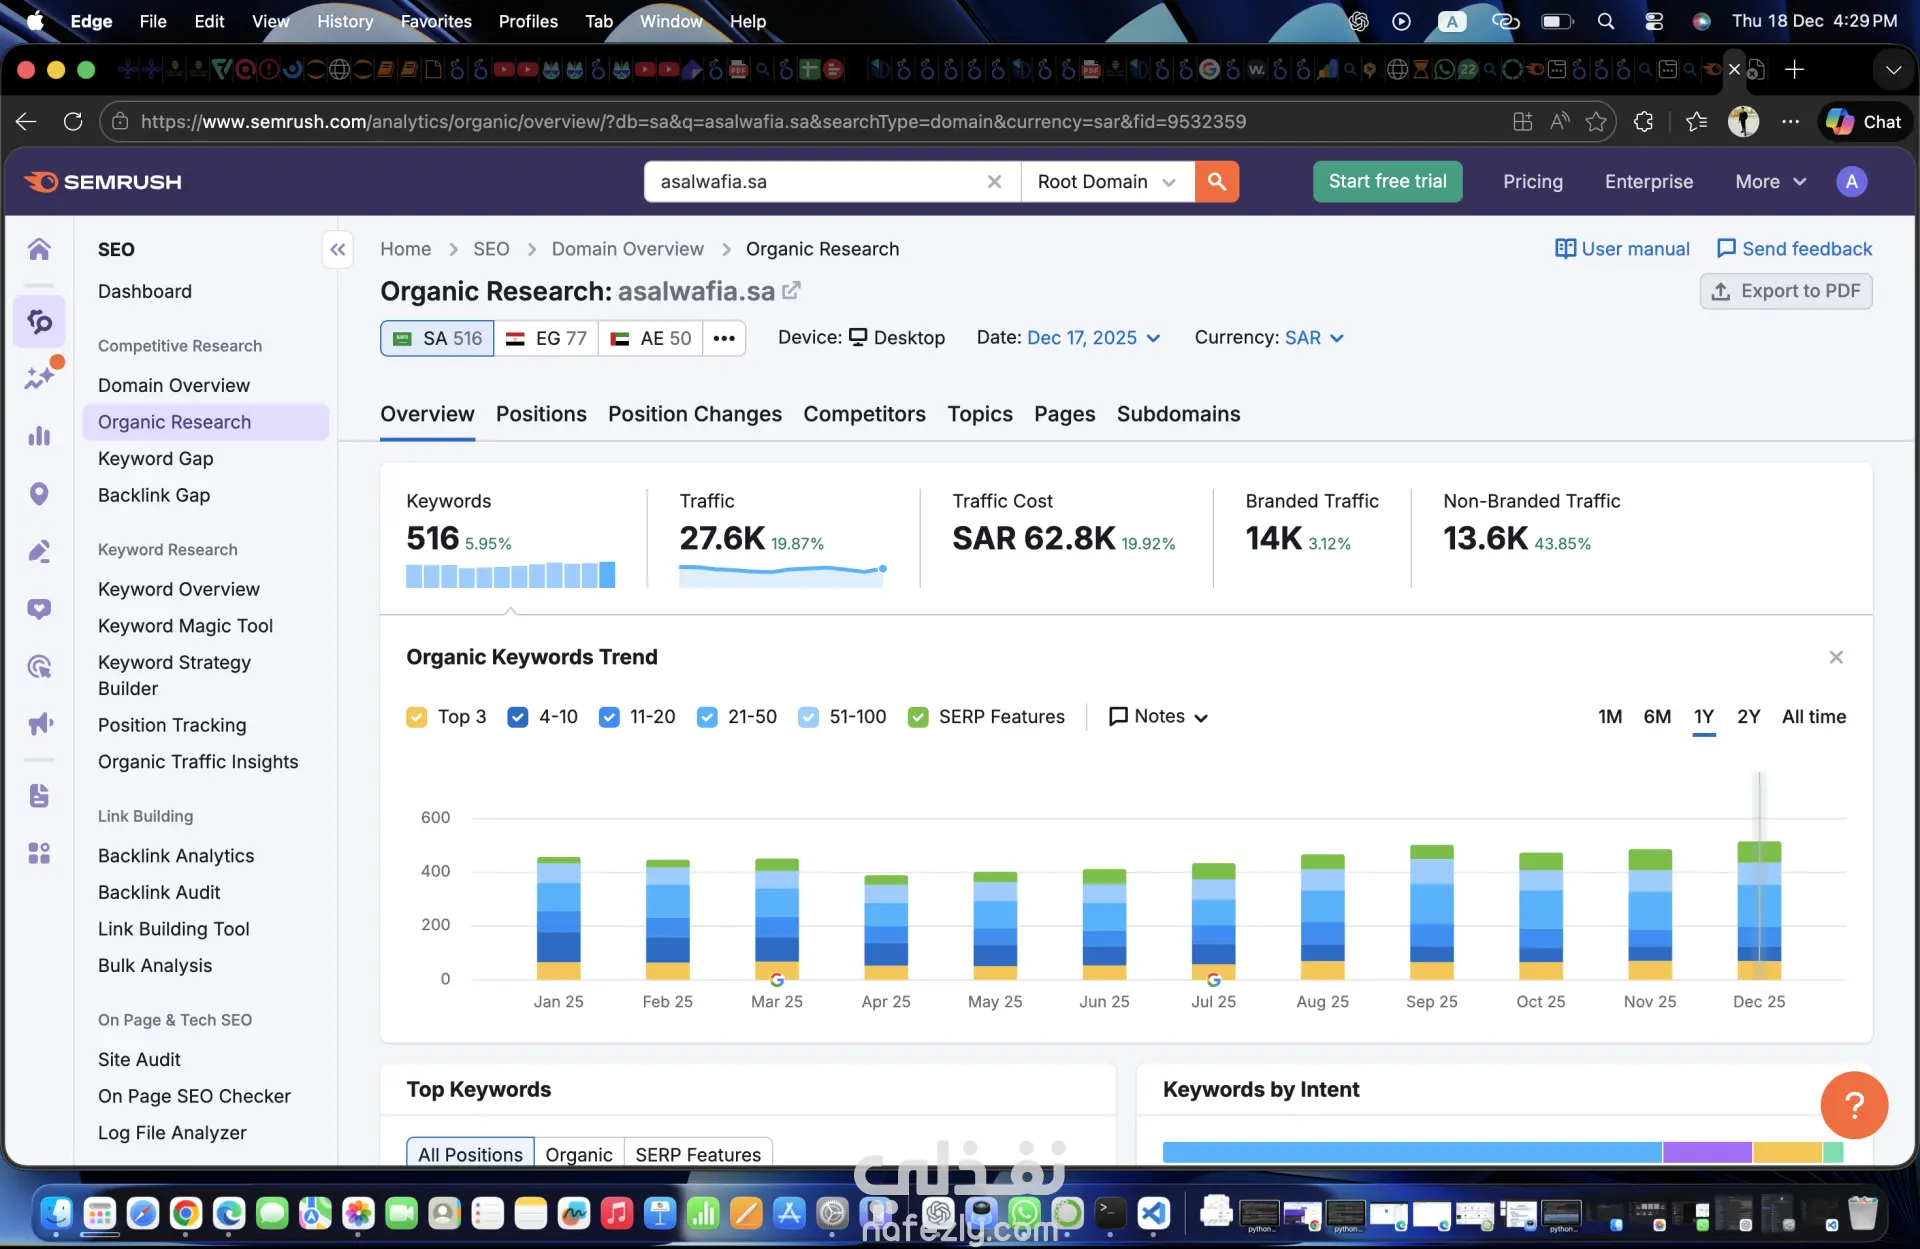Collapse the SEO sidebar with double-chevron icon
Screen dimensions: 1920x1249
click(338, 249)
